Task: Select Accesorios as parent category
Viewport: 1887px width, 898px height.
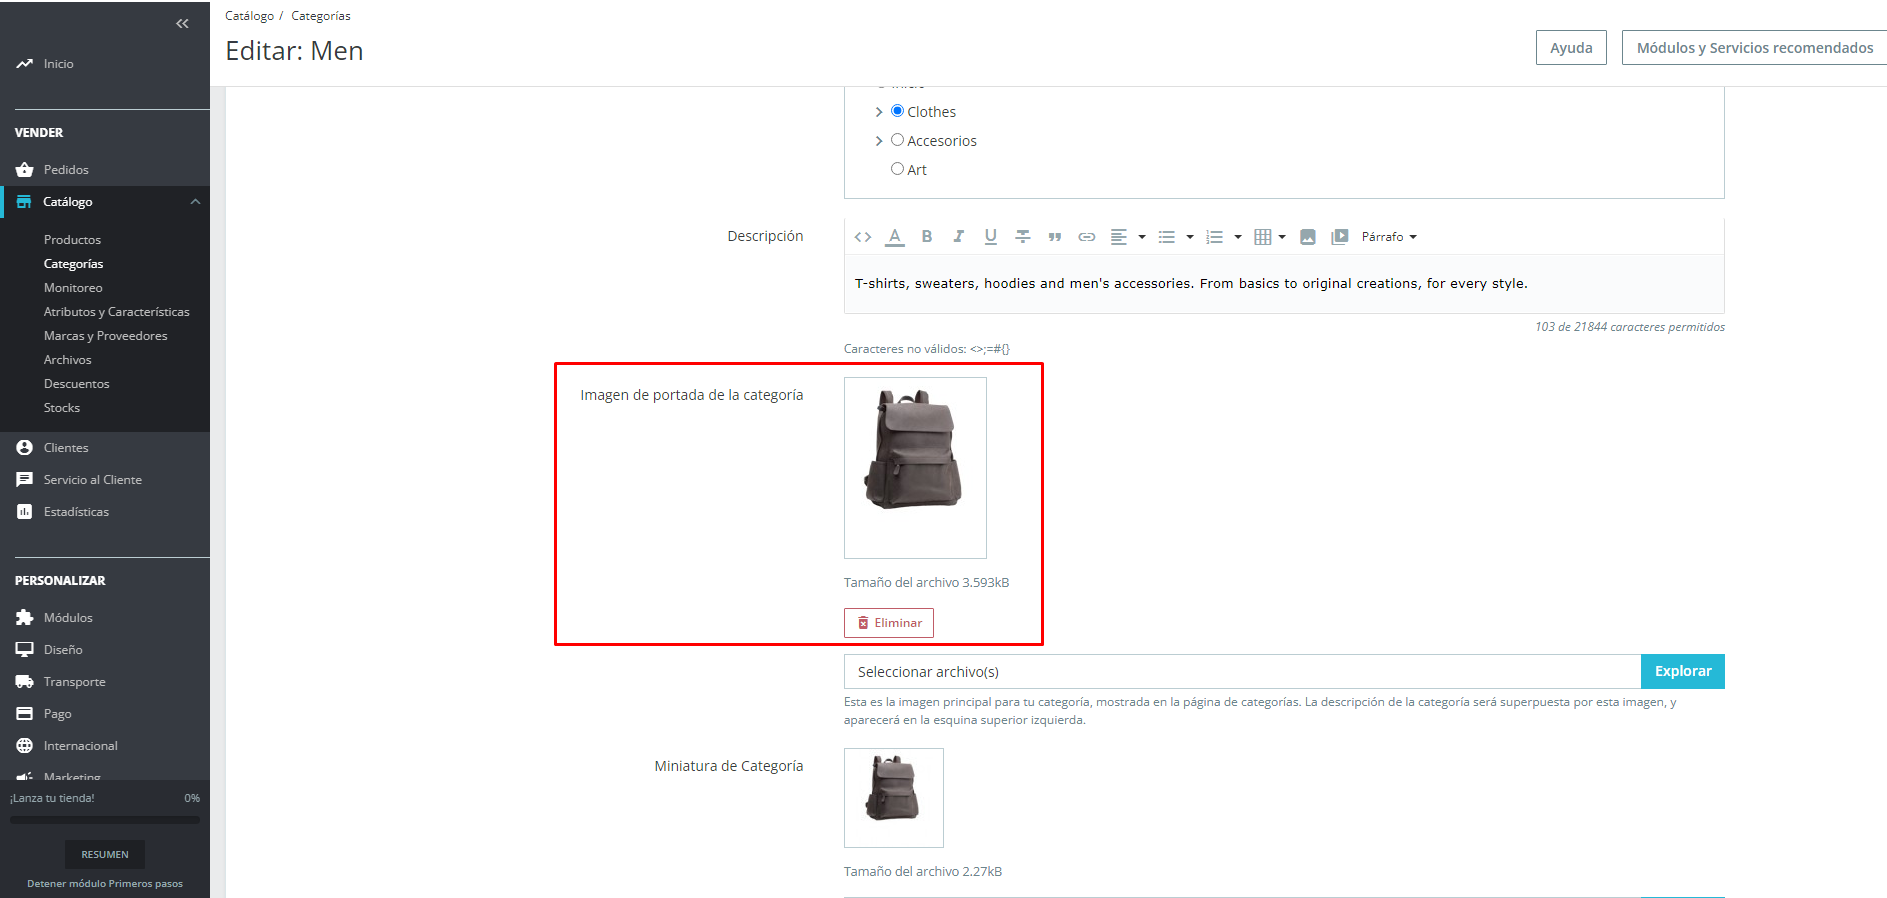Action: tap(897, 140)
